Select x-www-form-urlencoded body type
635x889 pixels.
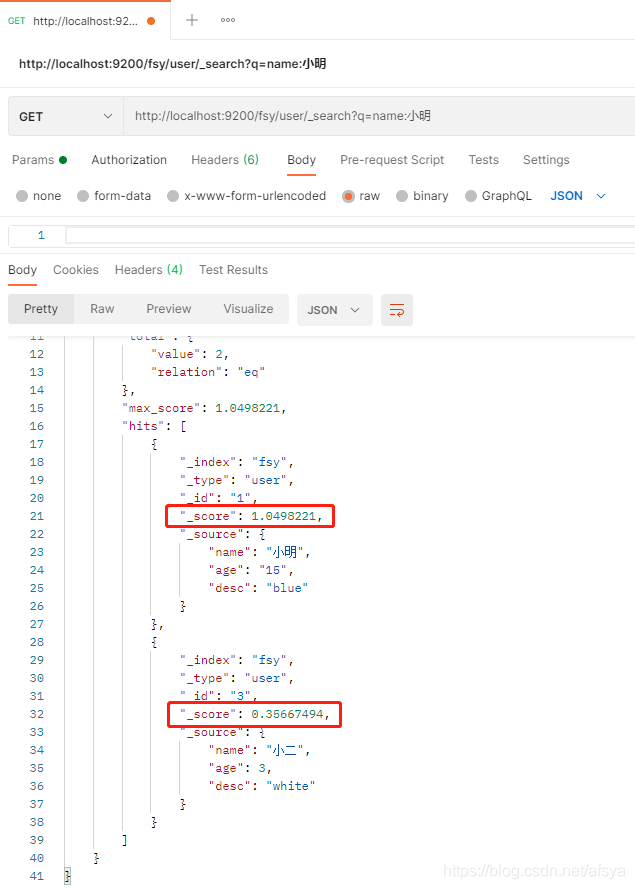point(173,196)
